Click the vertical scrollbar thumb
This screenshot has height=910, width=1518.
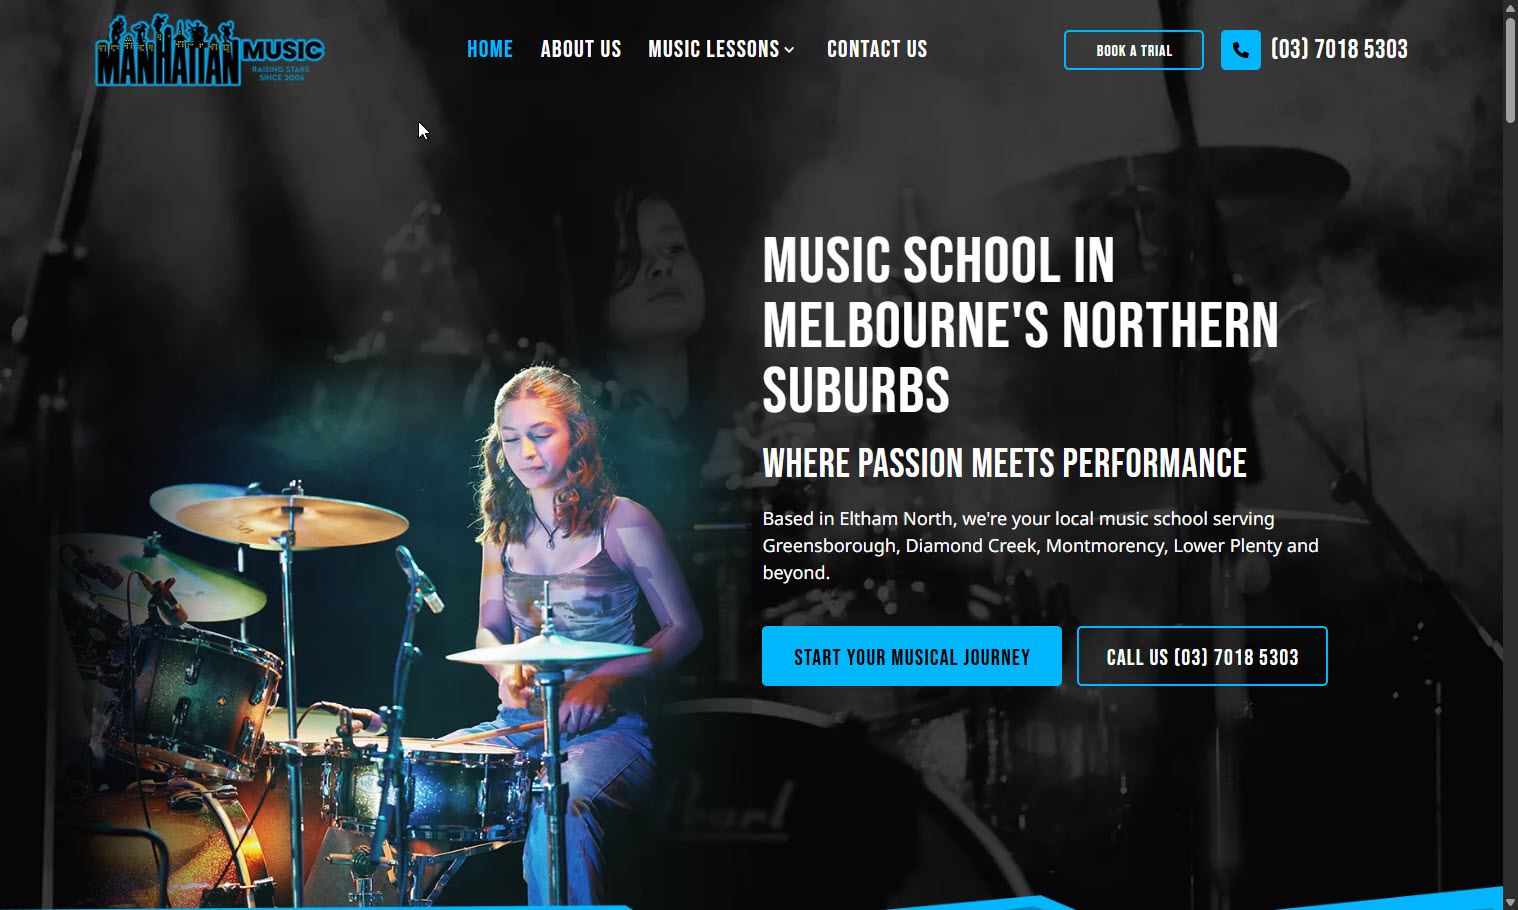1510,70
